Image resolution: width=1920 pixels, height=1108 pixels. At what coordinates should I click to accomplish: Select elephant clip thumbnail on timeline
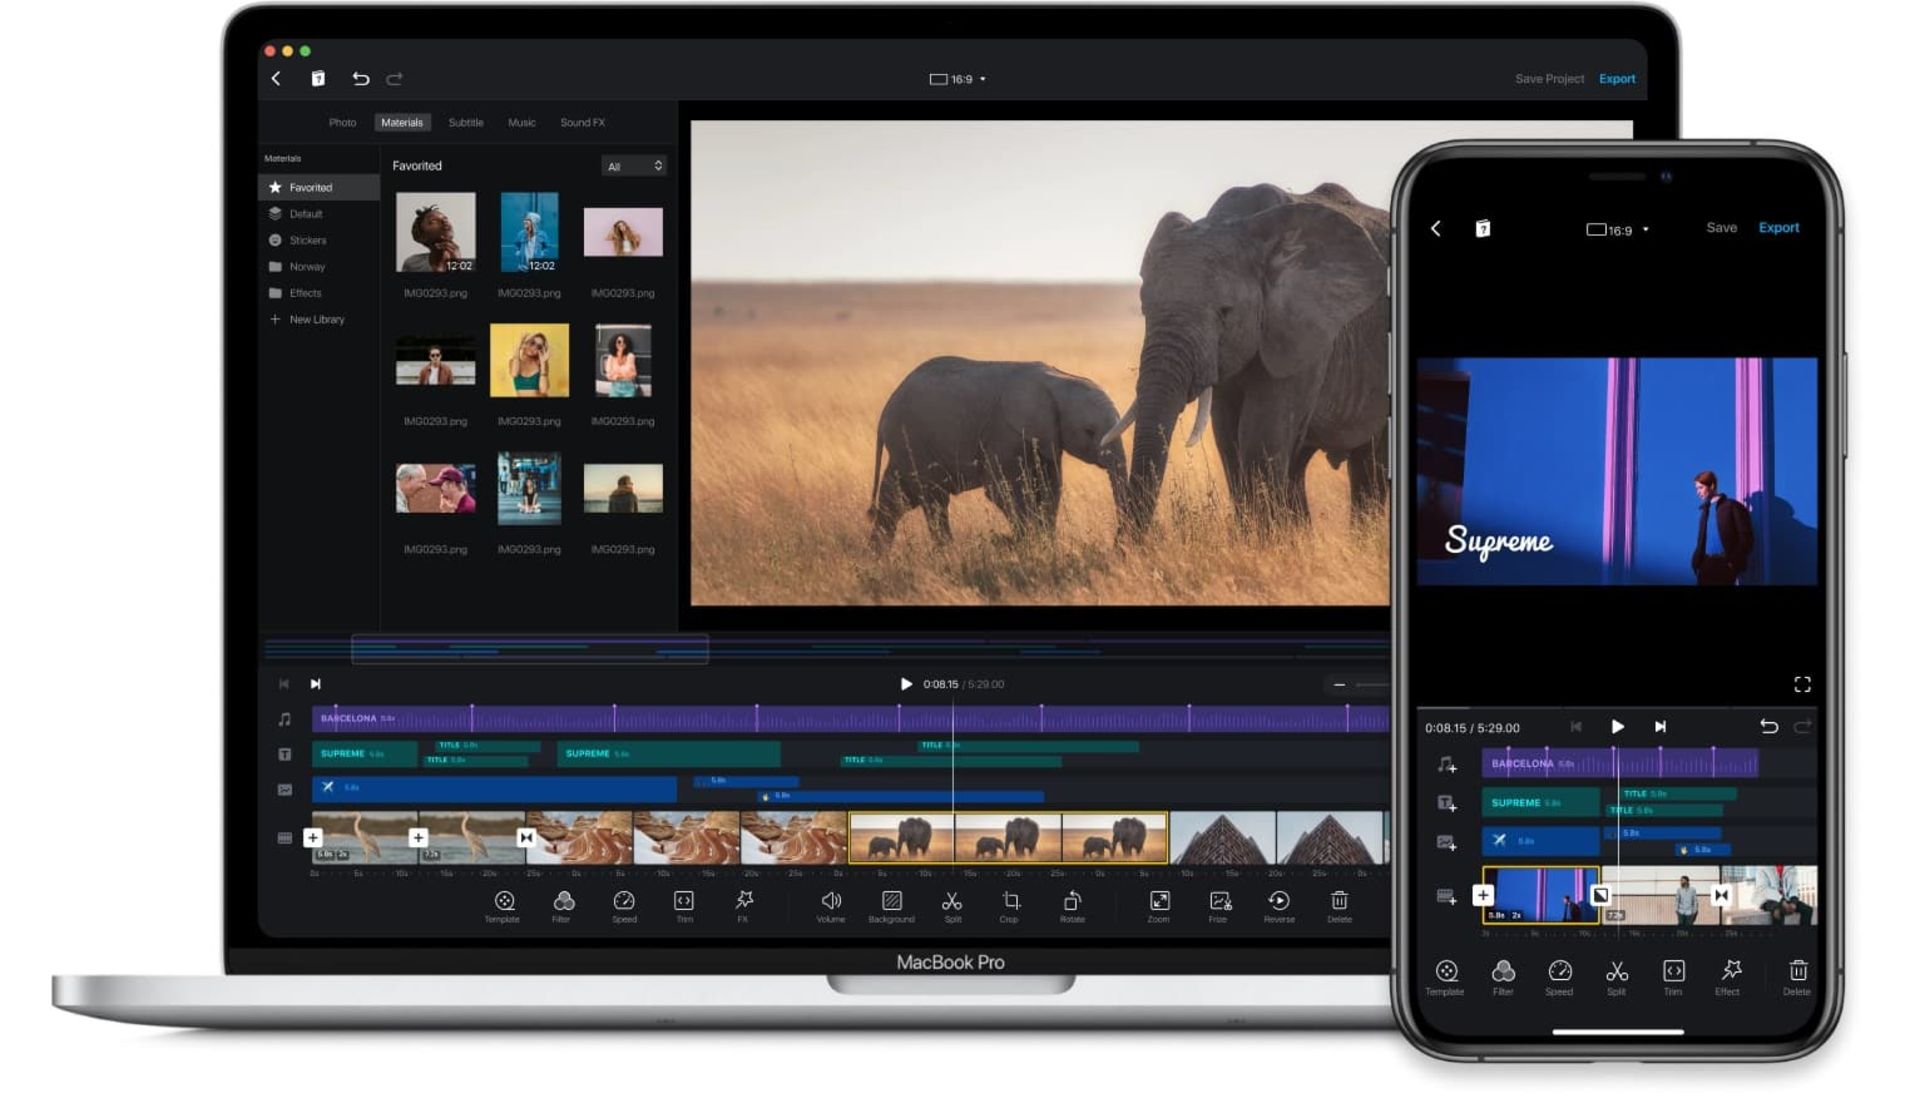1006,838
